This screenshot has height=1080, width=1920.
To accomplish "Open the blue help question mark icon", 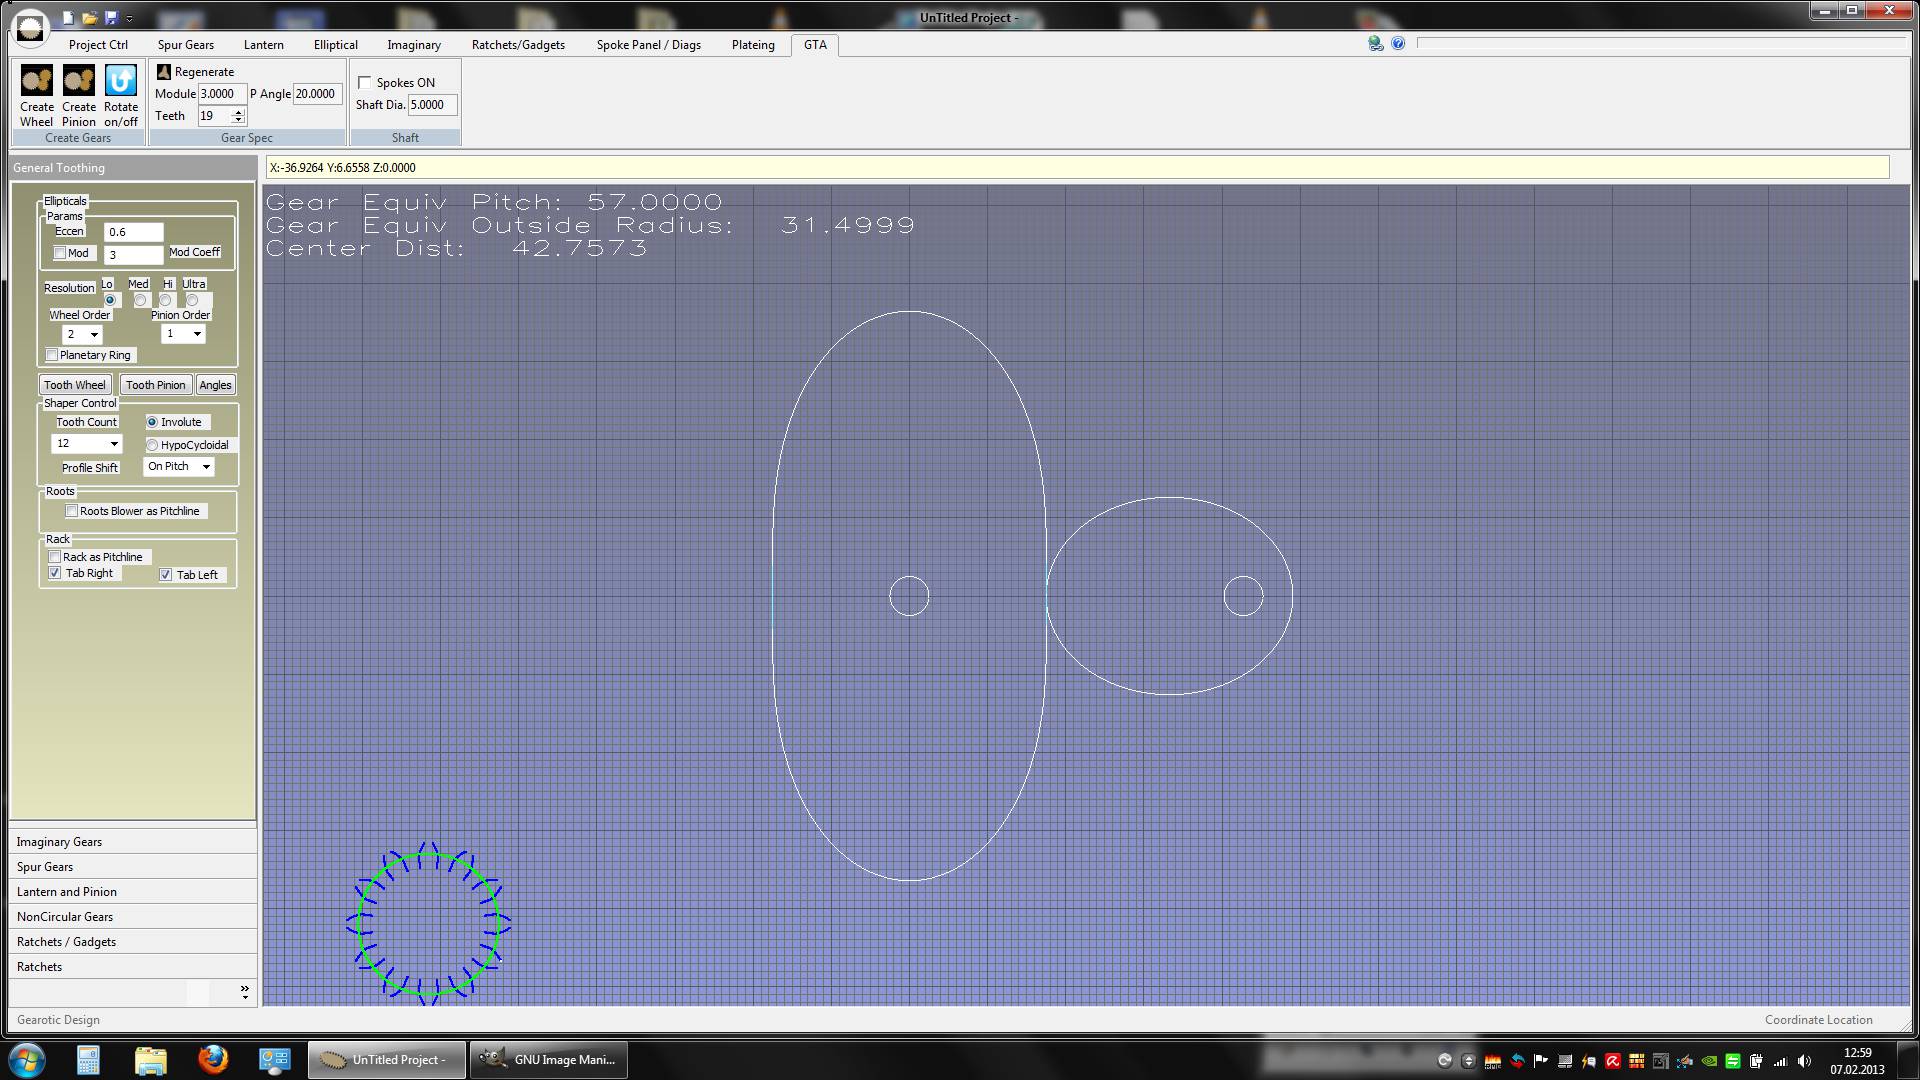I will (x=1398, y=44).
